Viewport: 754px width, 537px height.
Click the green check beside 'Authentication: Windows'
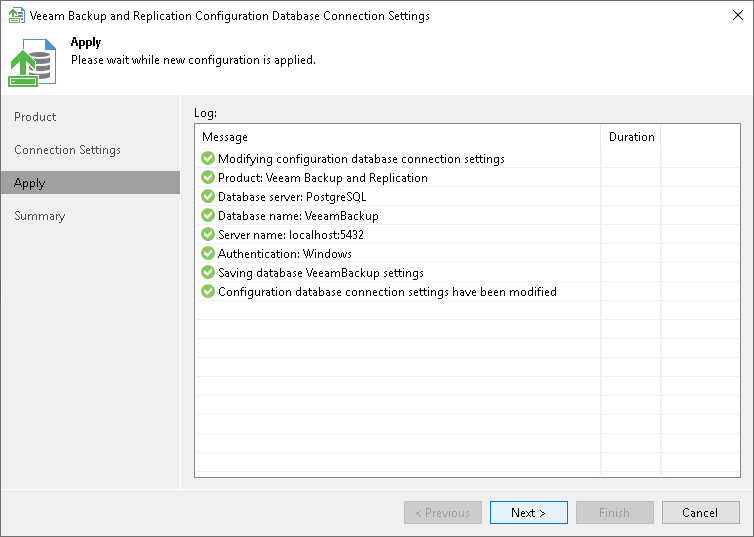click(208, 253)
